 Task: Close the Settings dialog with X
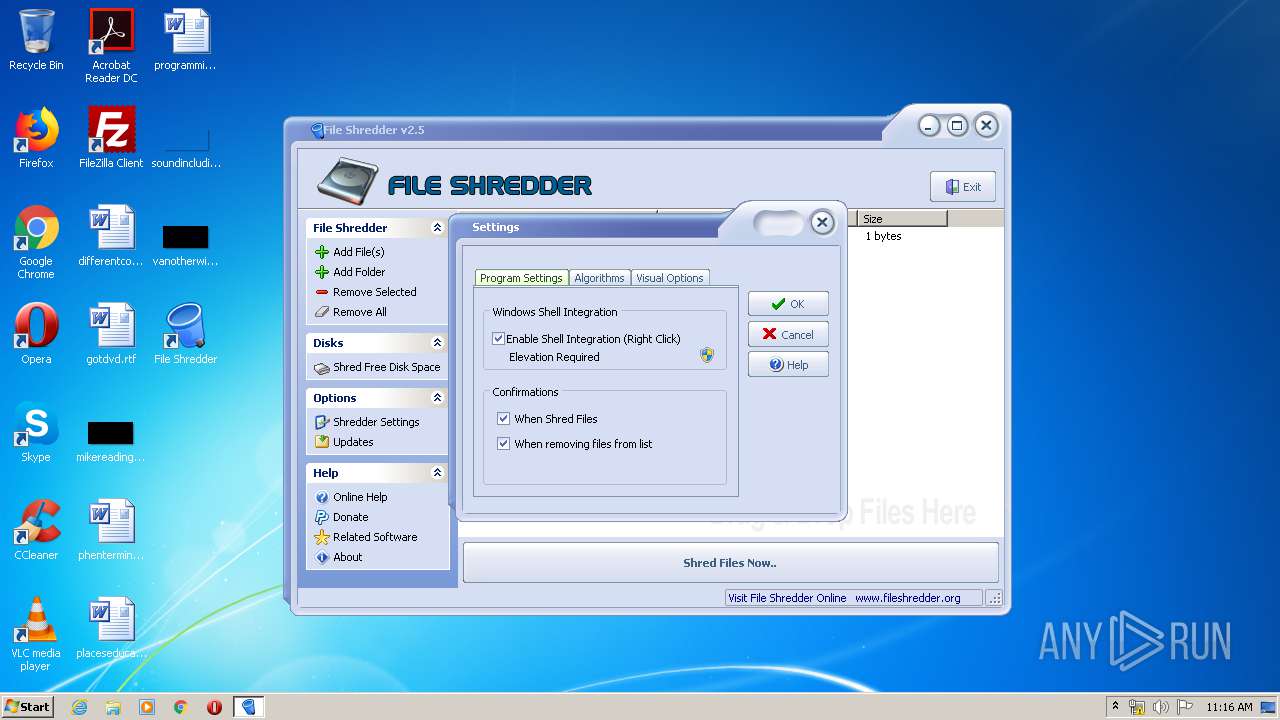822,222
